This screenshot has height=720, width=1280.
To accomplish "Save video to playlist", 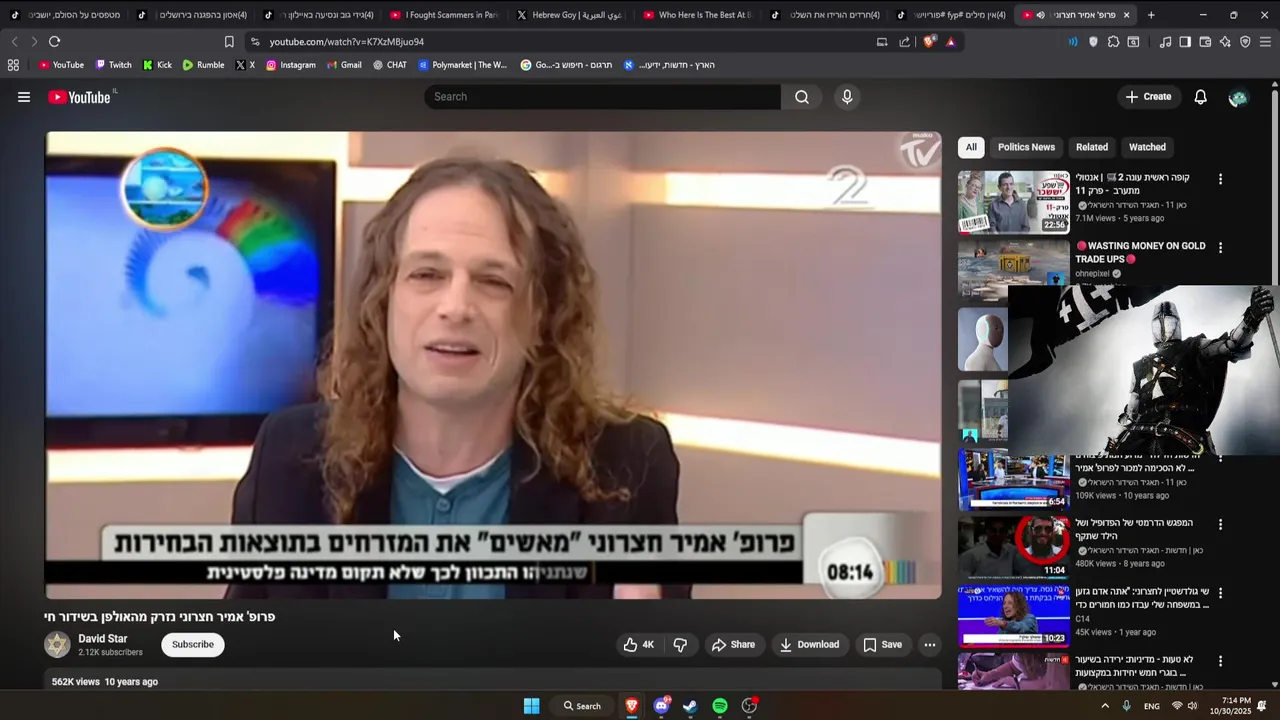I will pyautogui.click(x=883, y=645).
